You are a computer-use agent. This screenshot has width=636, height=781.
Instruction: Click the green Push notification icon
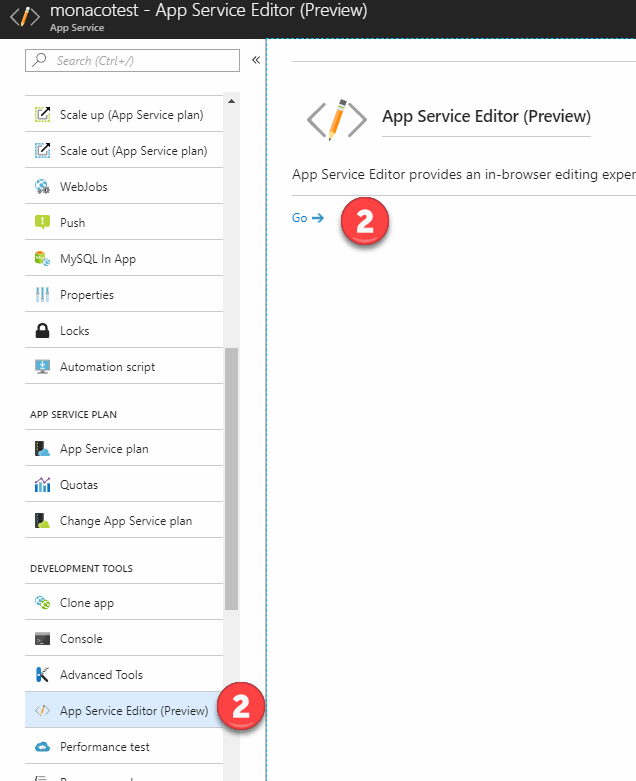42,222
